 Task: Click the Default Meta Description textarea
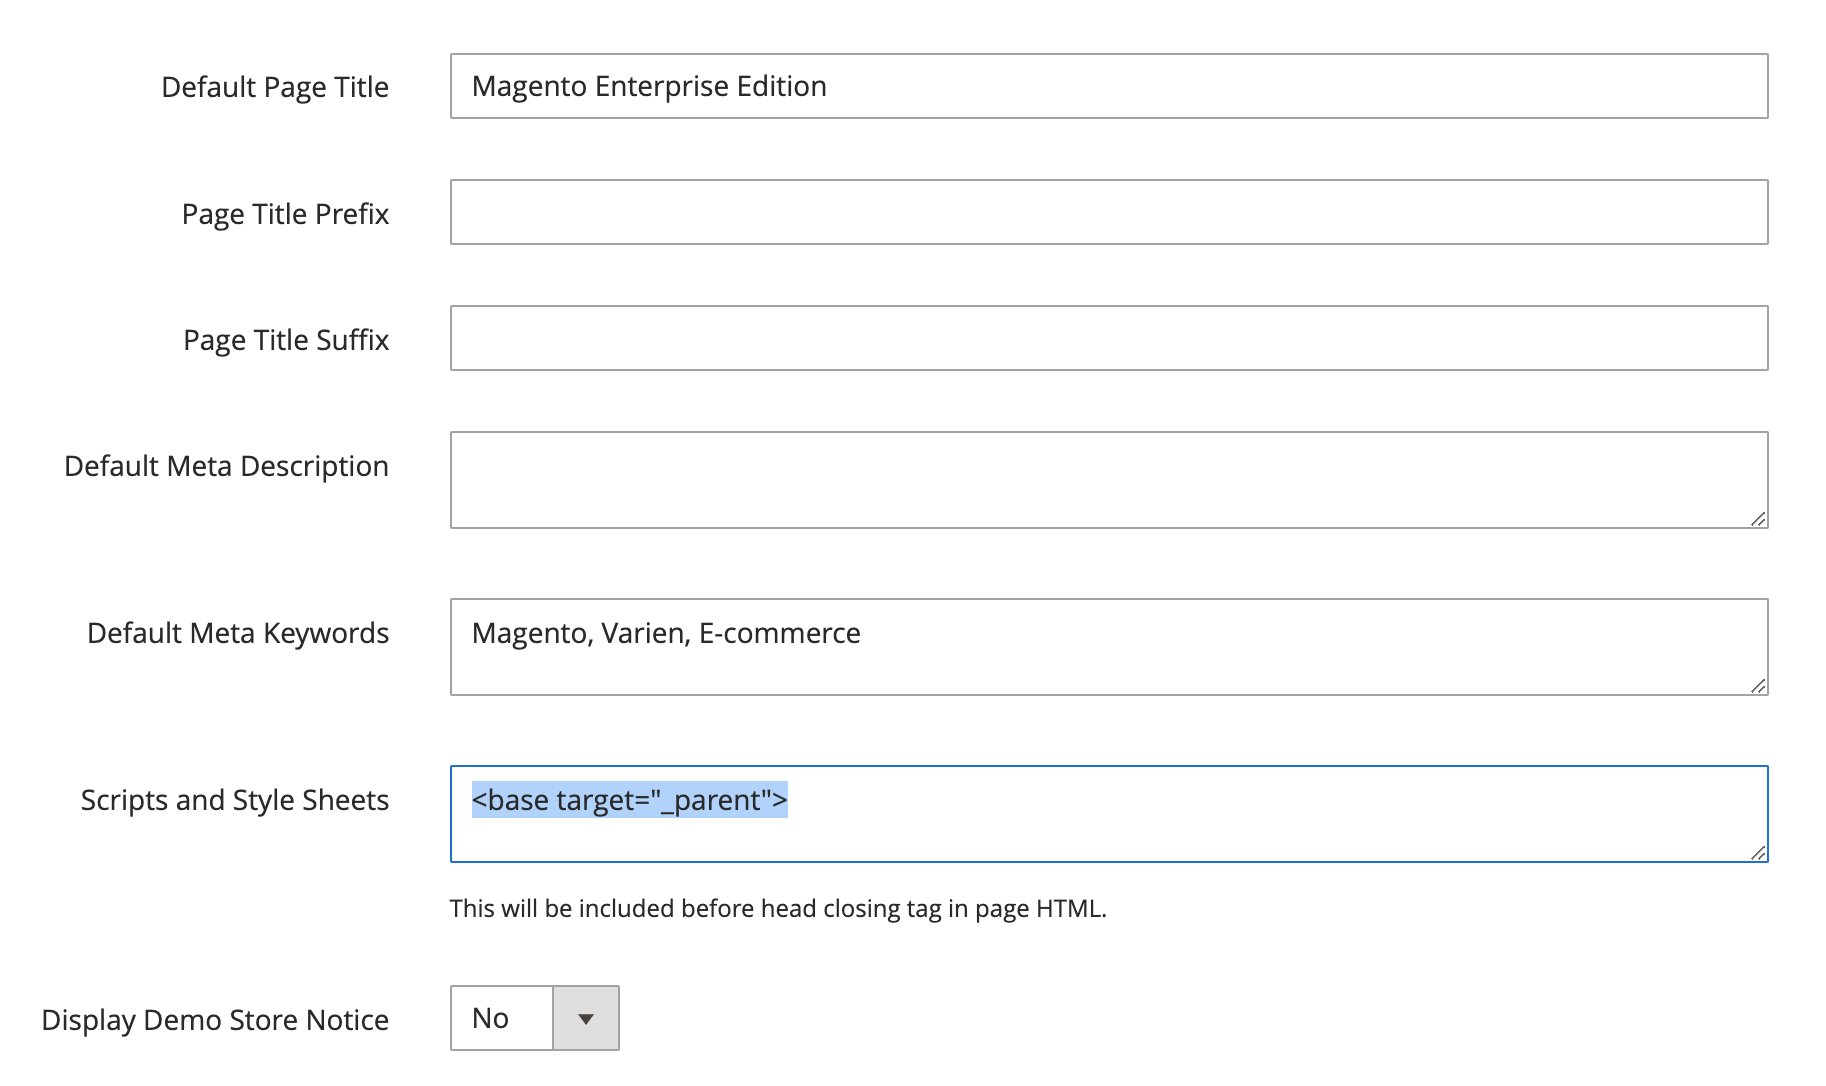[1109, 480]
